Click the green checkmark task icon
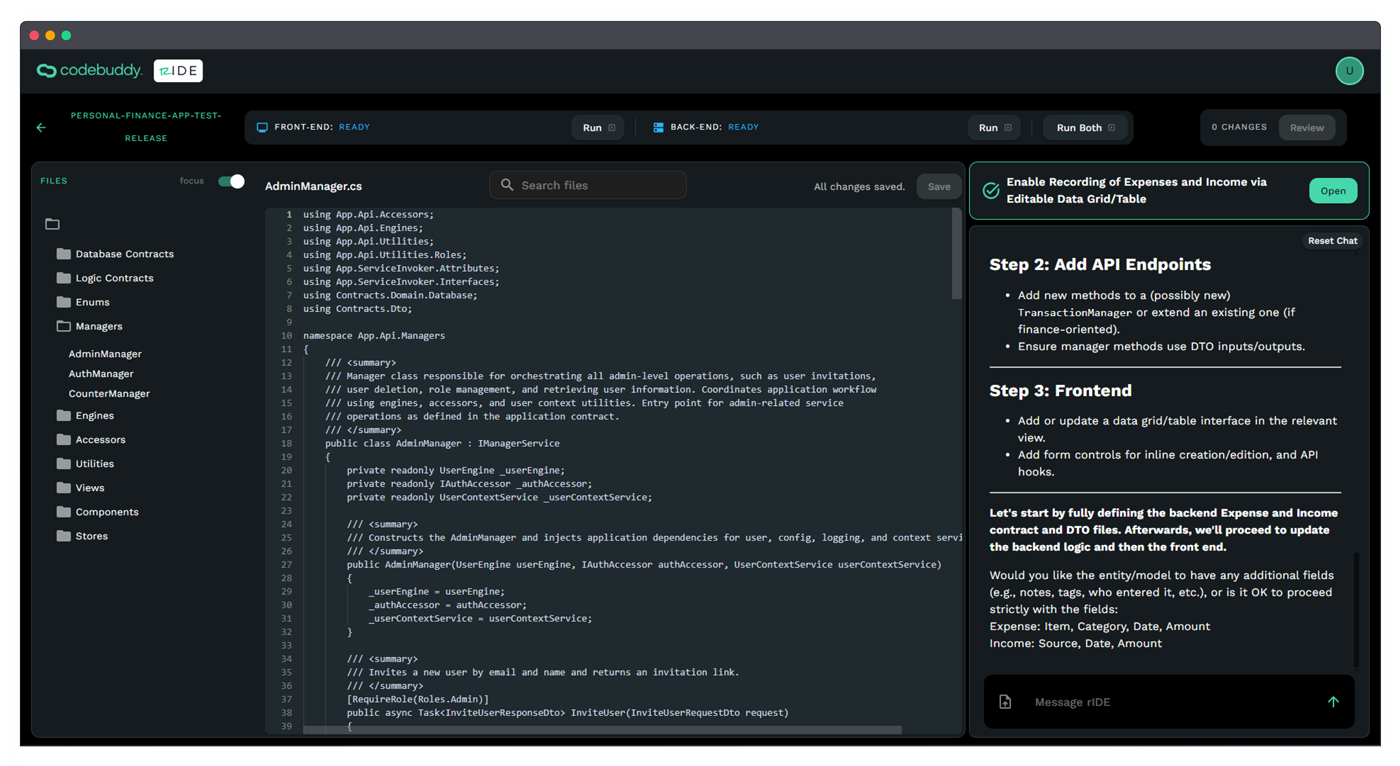 point(991,190)
